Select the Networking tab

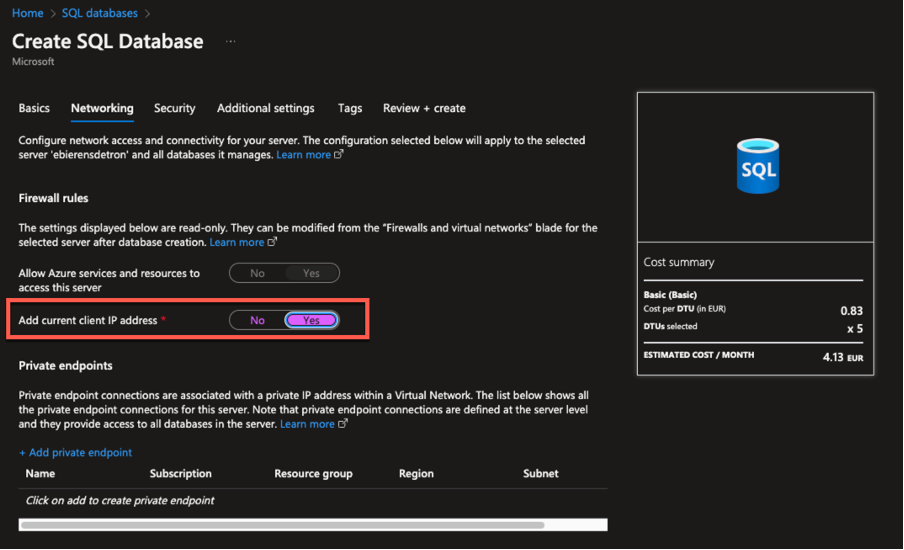pyautogui.click(x=102, y=108)
